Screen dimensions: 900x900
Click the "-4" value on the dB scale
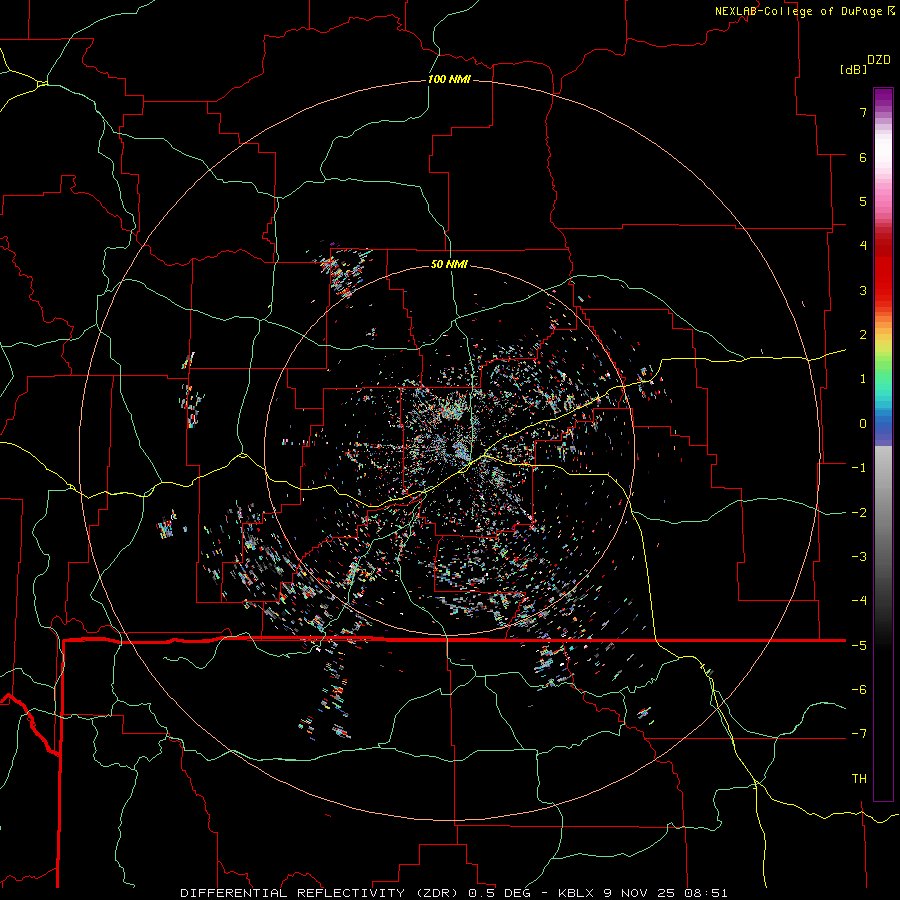point(859,601)
